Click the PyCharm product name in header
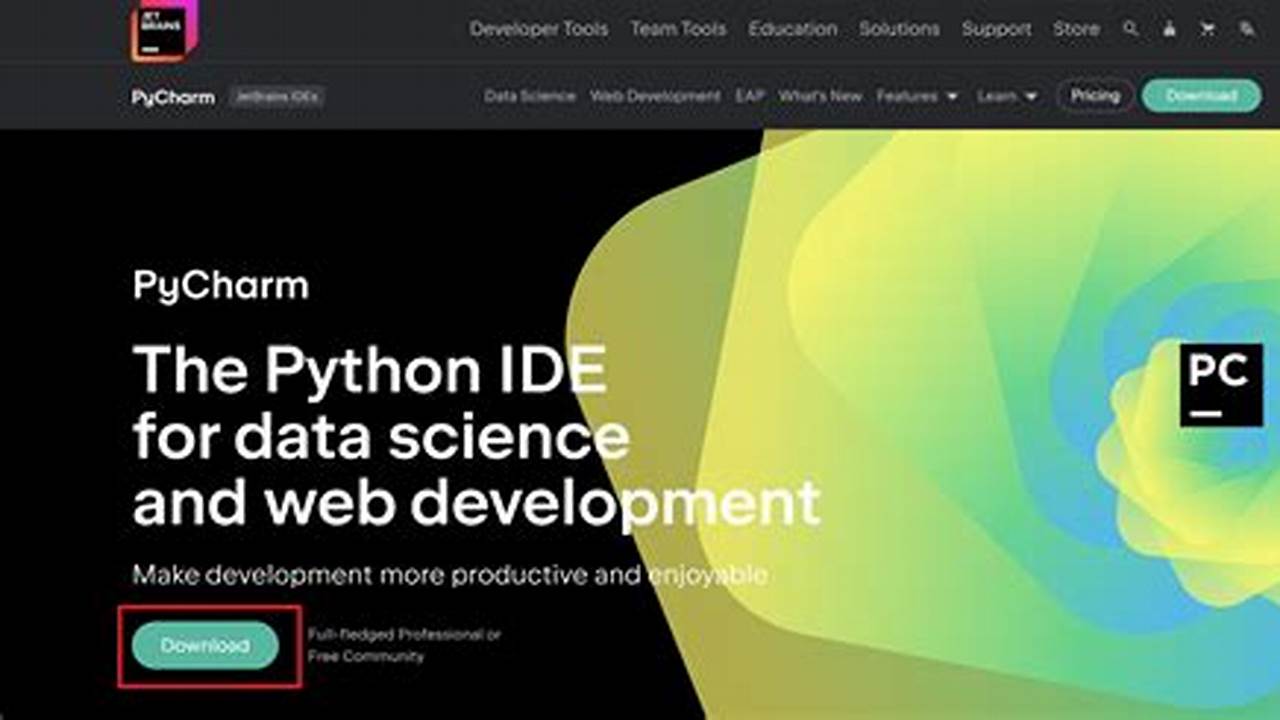The height and width of the screenshot is (720, 1280). (x=171, y=96)
